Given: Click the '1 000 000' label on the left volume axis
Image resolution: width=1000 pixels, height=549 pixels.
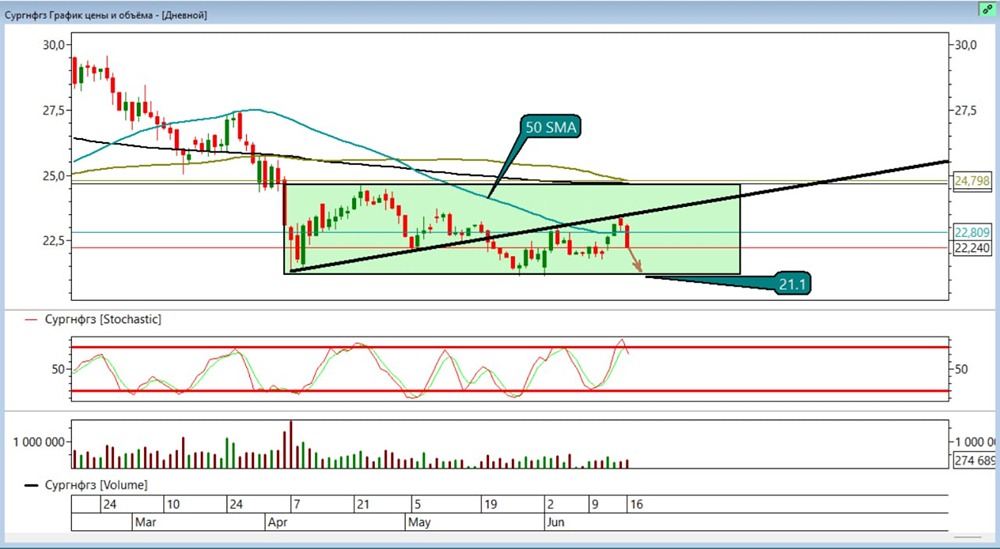Looking at the screenshot, I should click(38, 442).
